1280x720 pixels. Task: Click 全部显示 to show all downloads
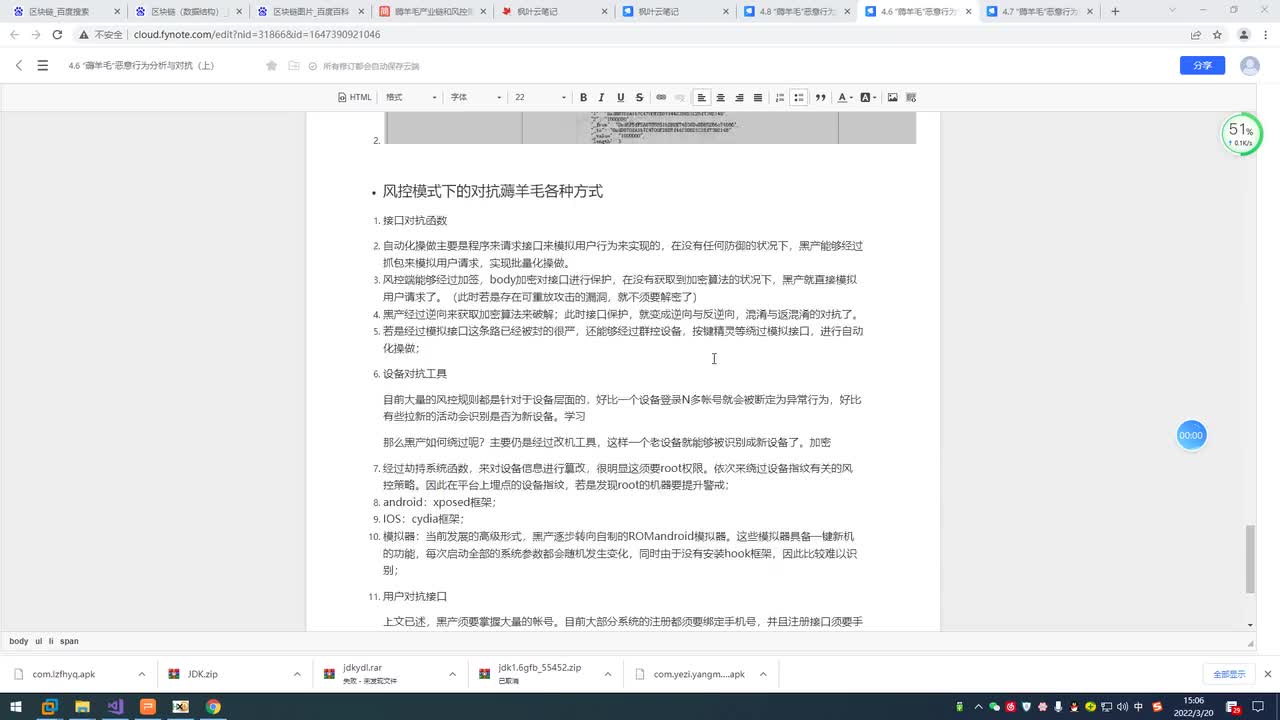[x=1229, y=674]
